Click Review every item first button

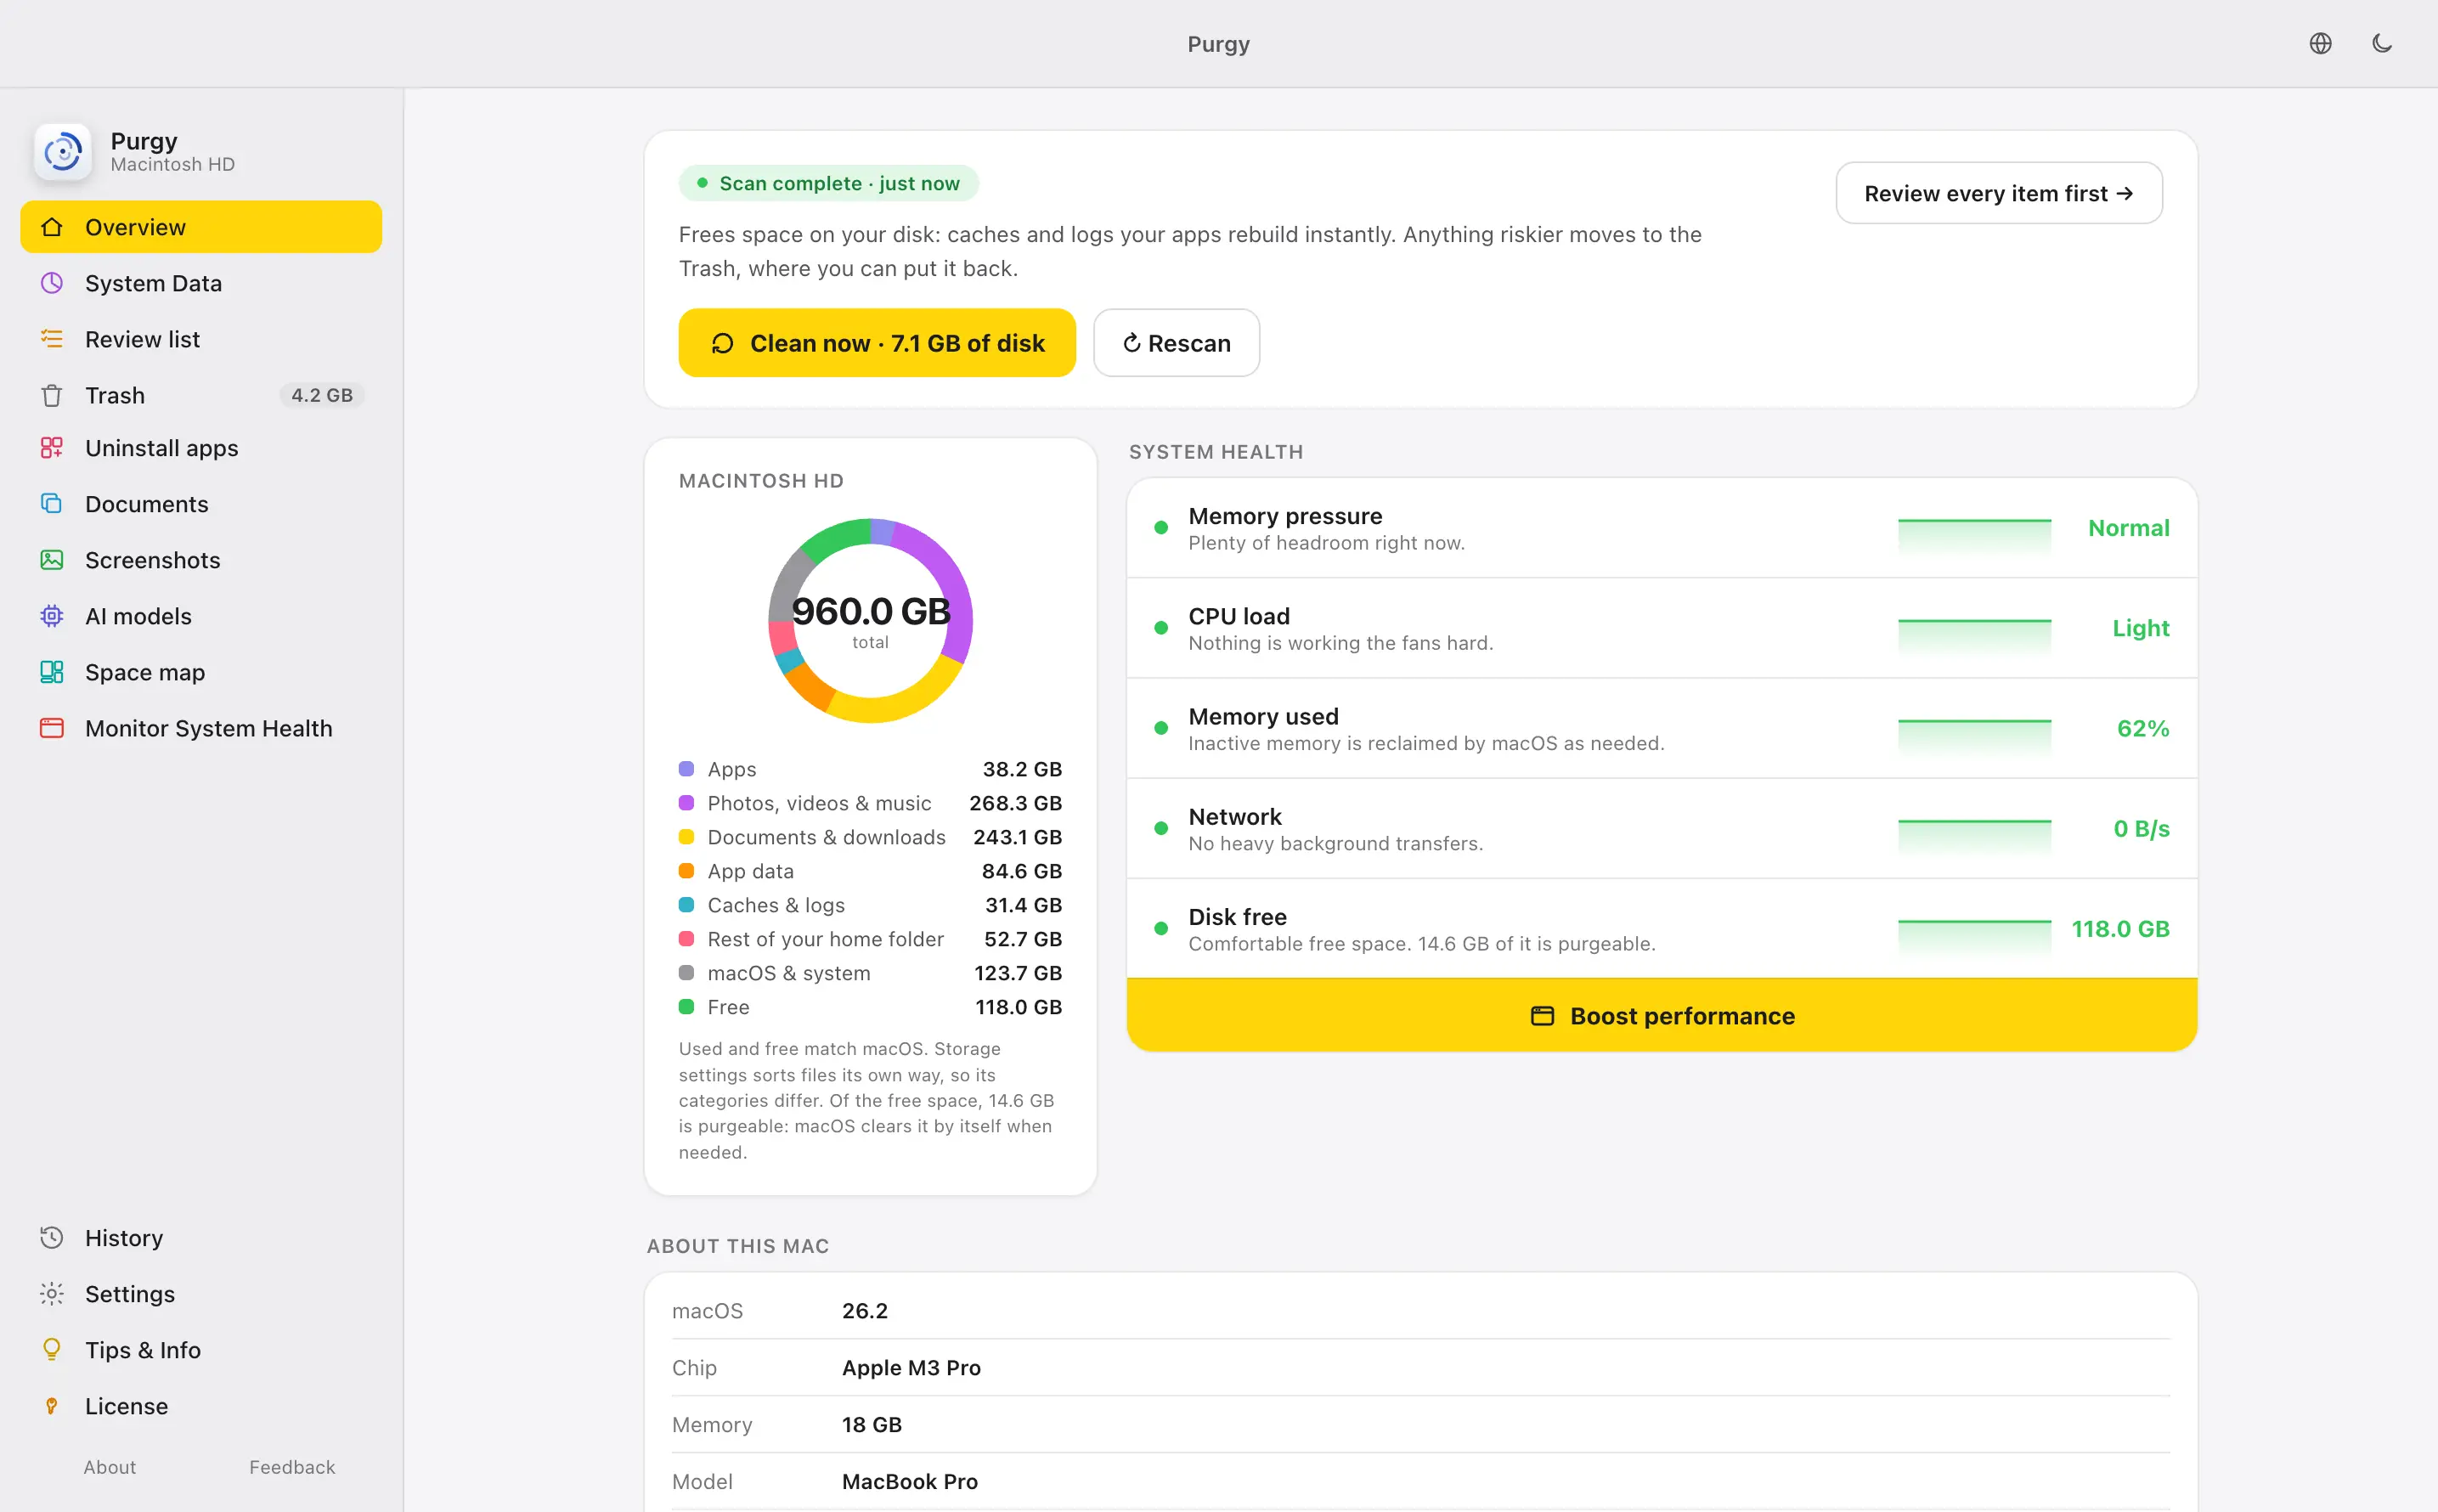[1998, 193]
